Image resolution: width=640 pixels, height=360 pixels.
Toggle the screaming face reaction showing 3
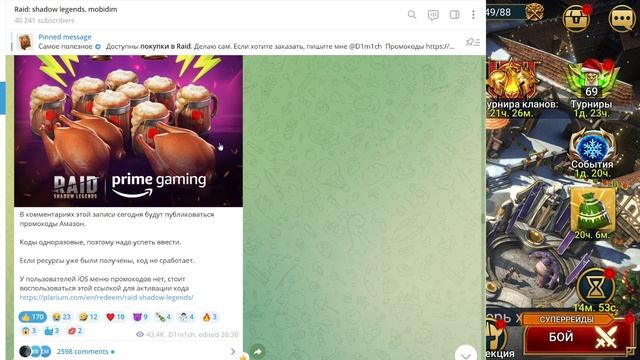(x=29, y=331)
